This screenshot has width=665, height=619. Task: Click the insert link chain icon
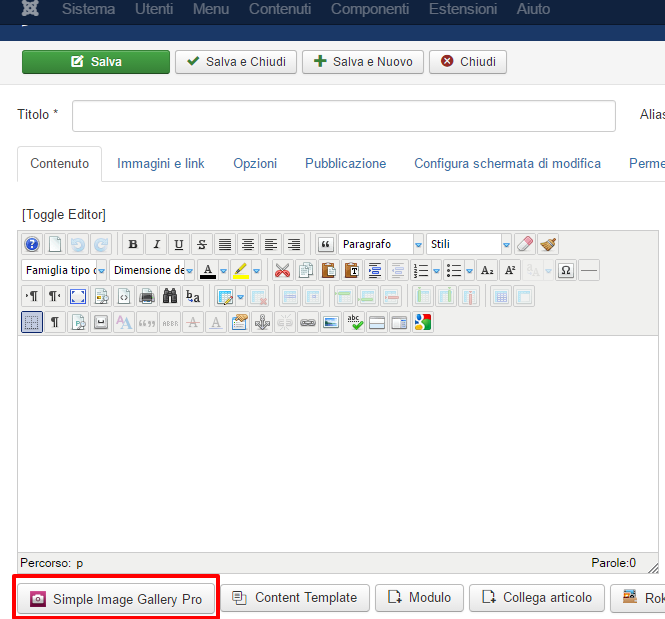click(308, 322)
